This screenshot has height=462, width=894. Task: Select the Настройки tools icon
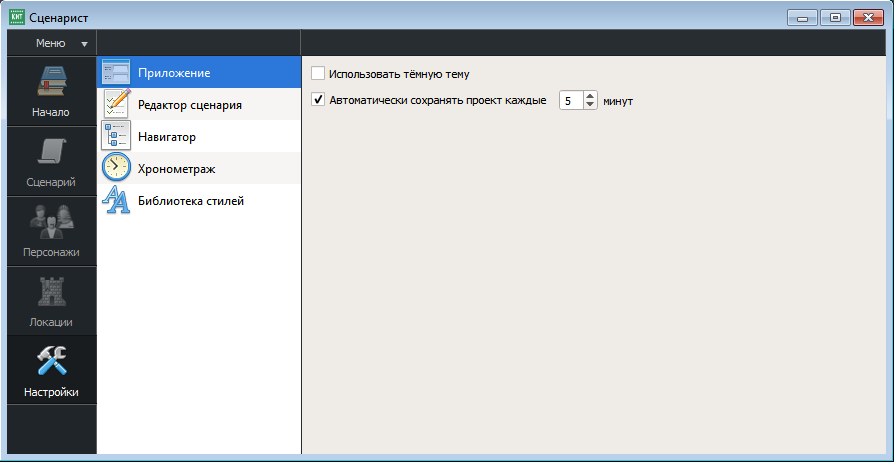[x=51, y=362]
